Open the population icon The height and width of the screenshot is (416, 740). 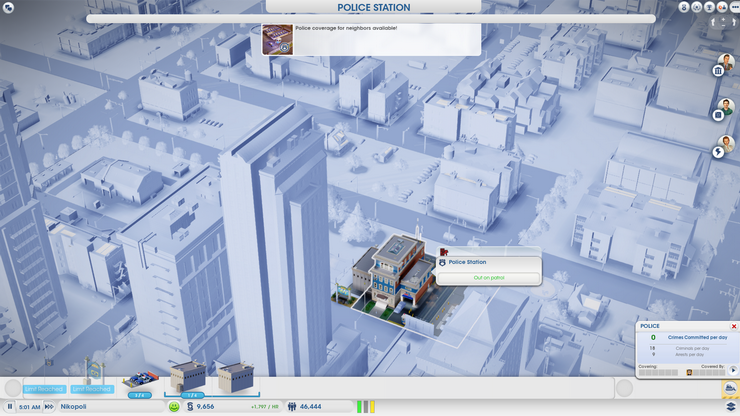click(292, 407)
